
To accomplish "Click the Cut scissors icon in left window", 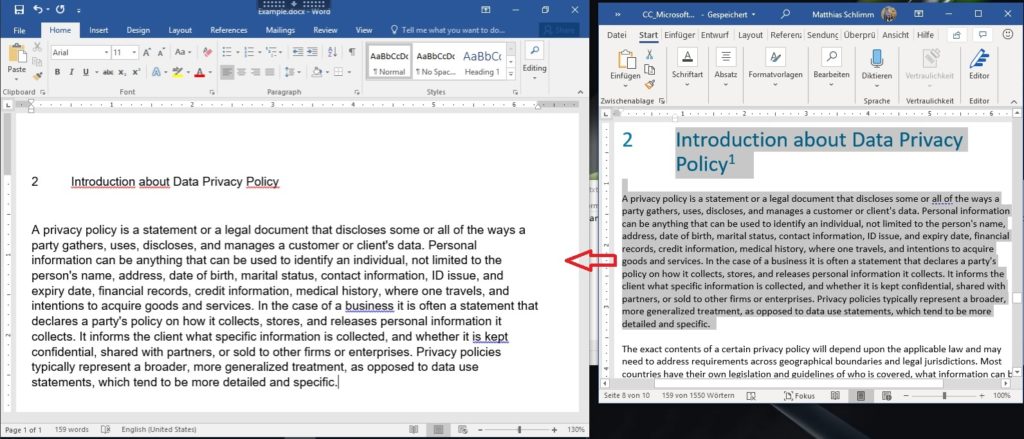I will click(x=37, y=47).
